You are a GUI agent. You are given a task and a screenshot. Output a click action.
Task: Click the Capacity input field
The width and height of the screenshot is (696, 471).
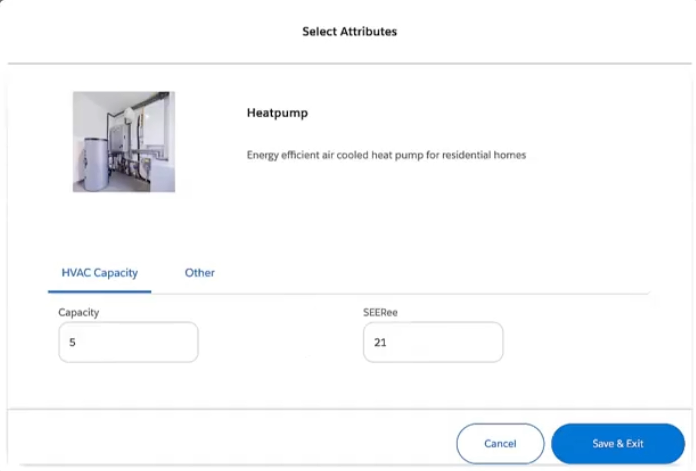128,342
